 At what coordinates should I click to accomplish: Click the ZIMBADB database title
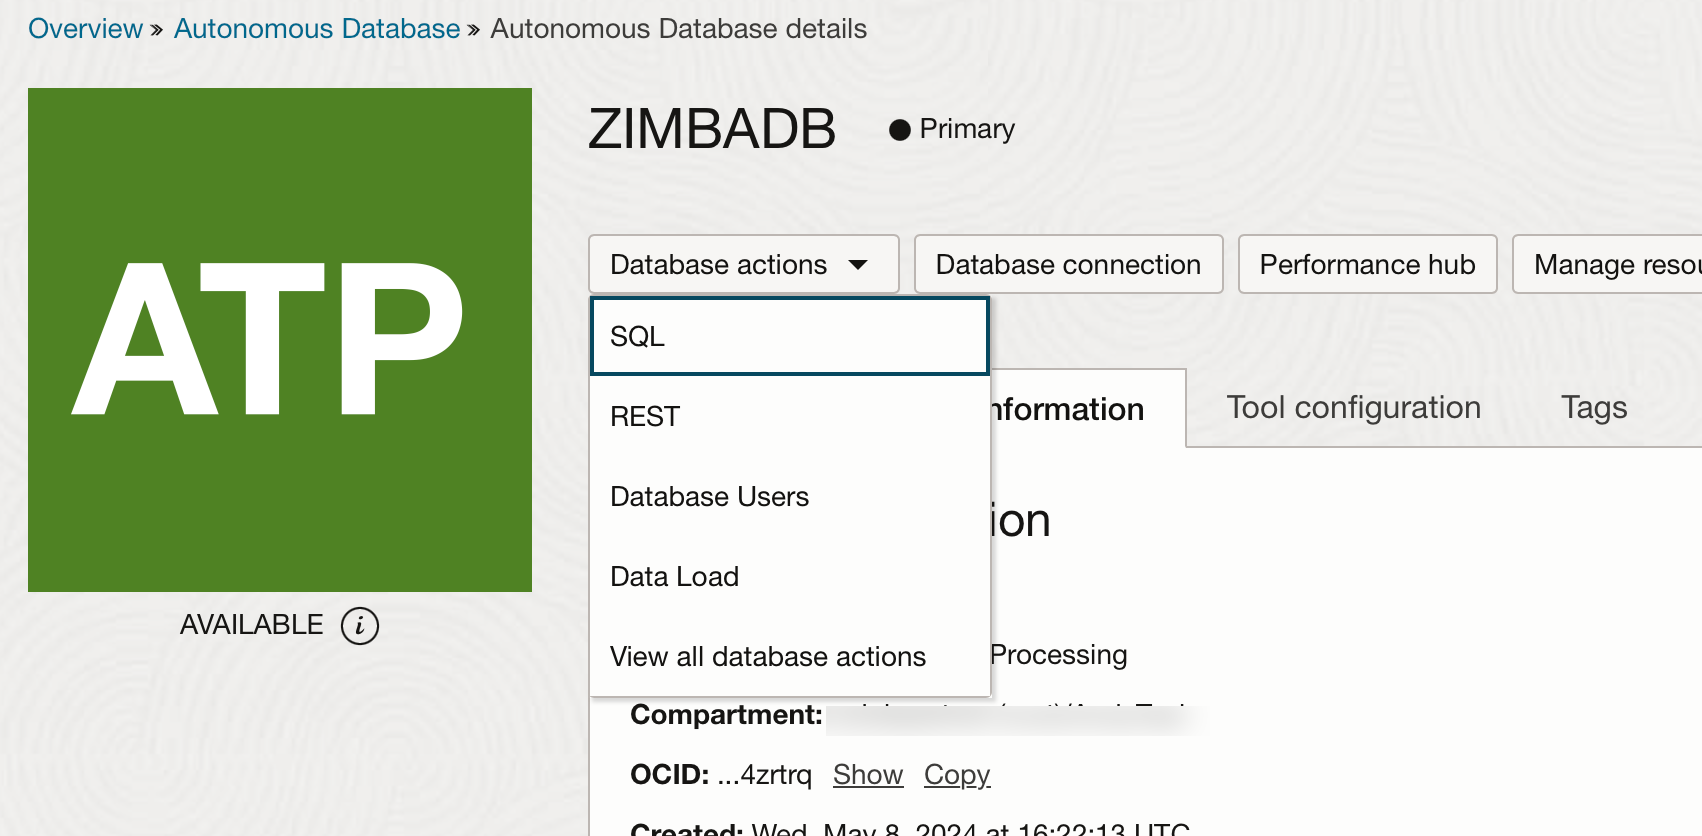pos(712,130)
